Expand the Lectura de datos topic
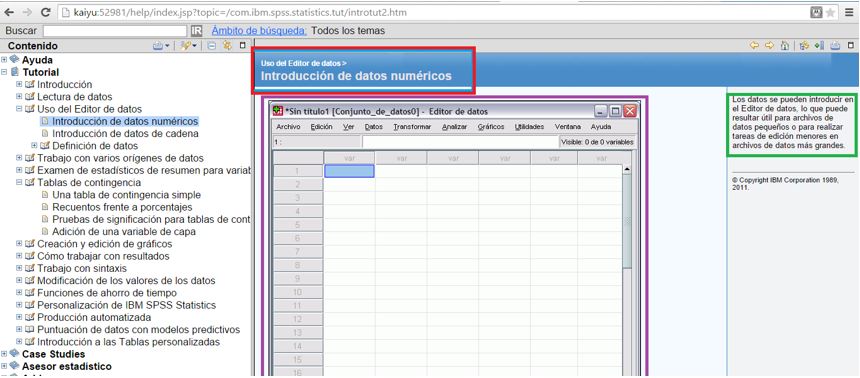This screenshot has height=378, width=860. pyautogui.click(x=19, y=97)
